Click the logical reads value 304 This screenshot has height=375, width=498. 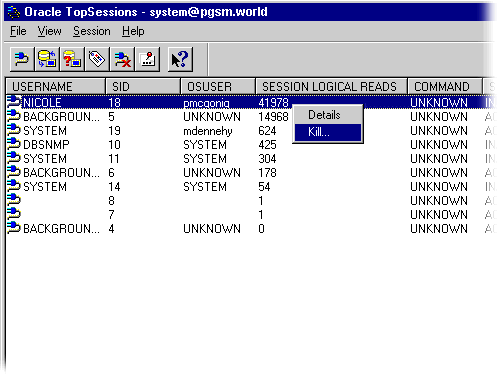pyautogui.click(x=267, y=159)
